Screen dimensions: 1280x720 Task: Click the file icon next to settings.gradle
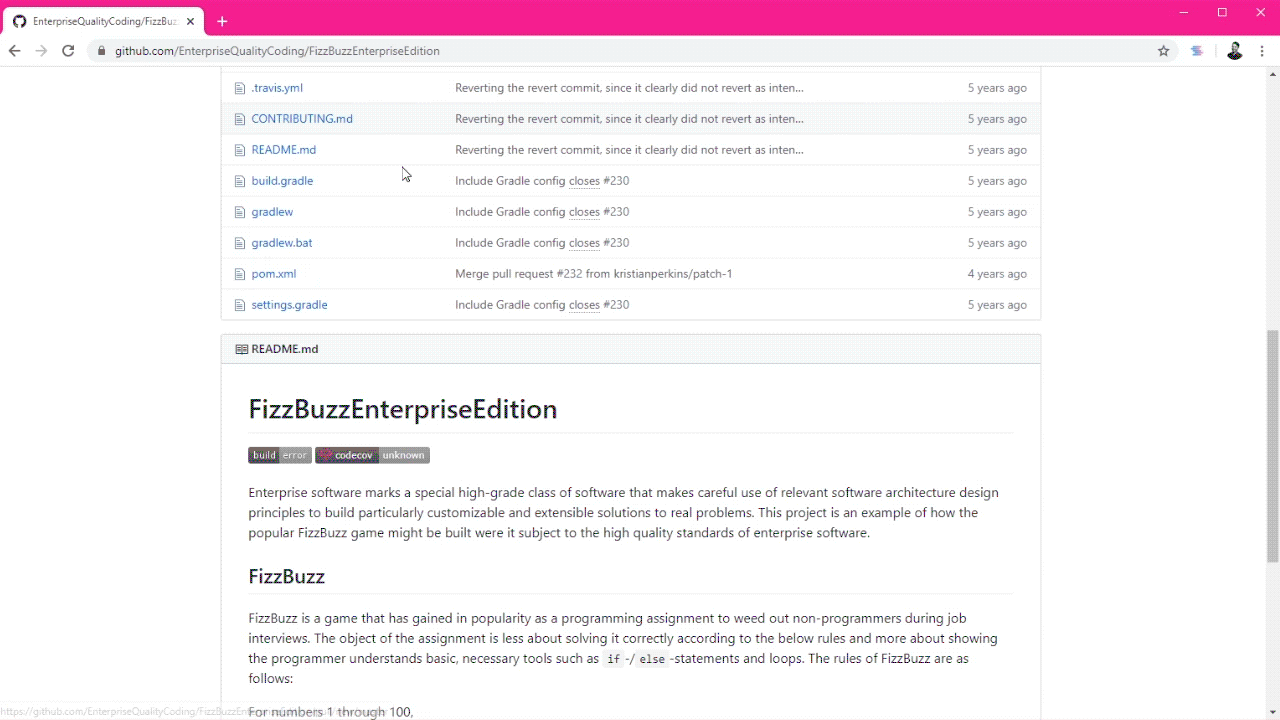pyautogui.click(x=239, y=305)
